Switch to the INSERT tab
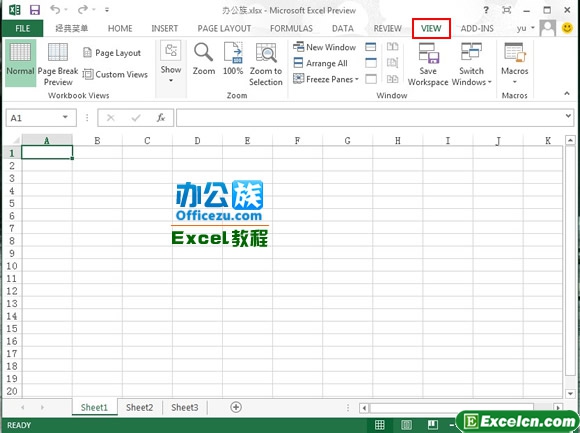 click(x=165, y=28)
